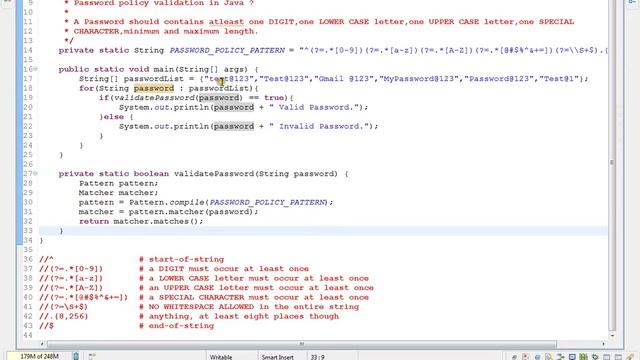Viewport: 640px width, 360px height.
Task: Click //(?=.*[A-Z]) comment on line 39
Action: click(x=71, y=288)
